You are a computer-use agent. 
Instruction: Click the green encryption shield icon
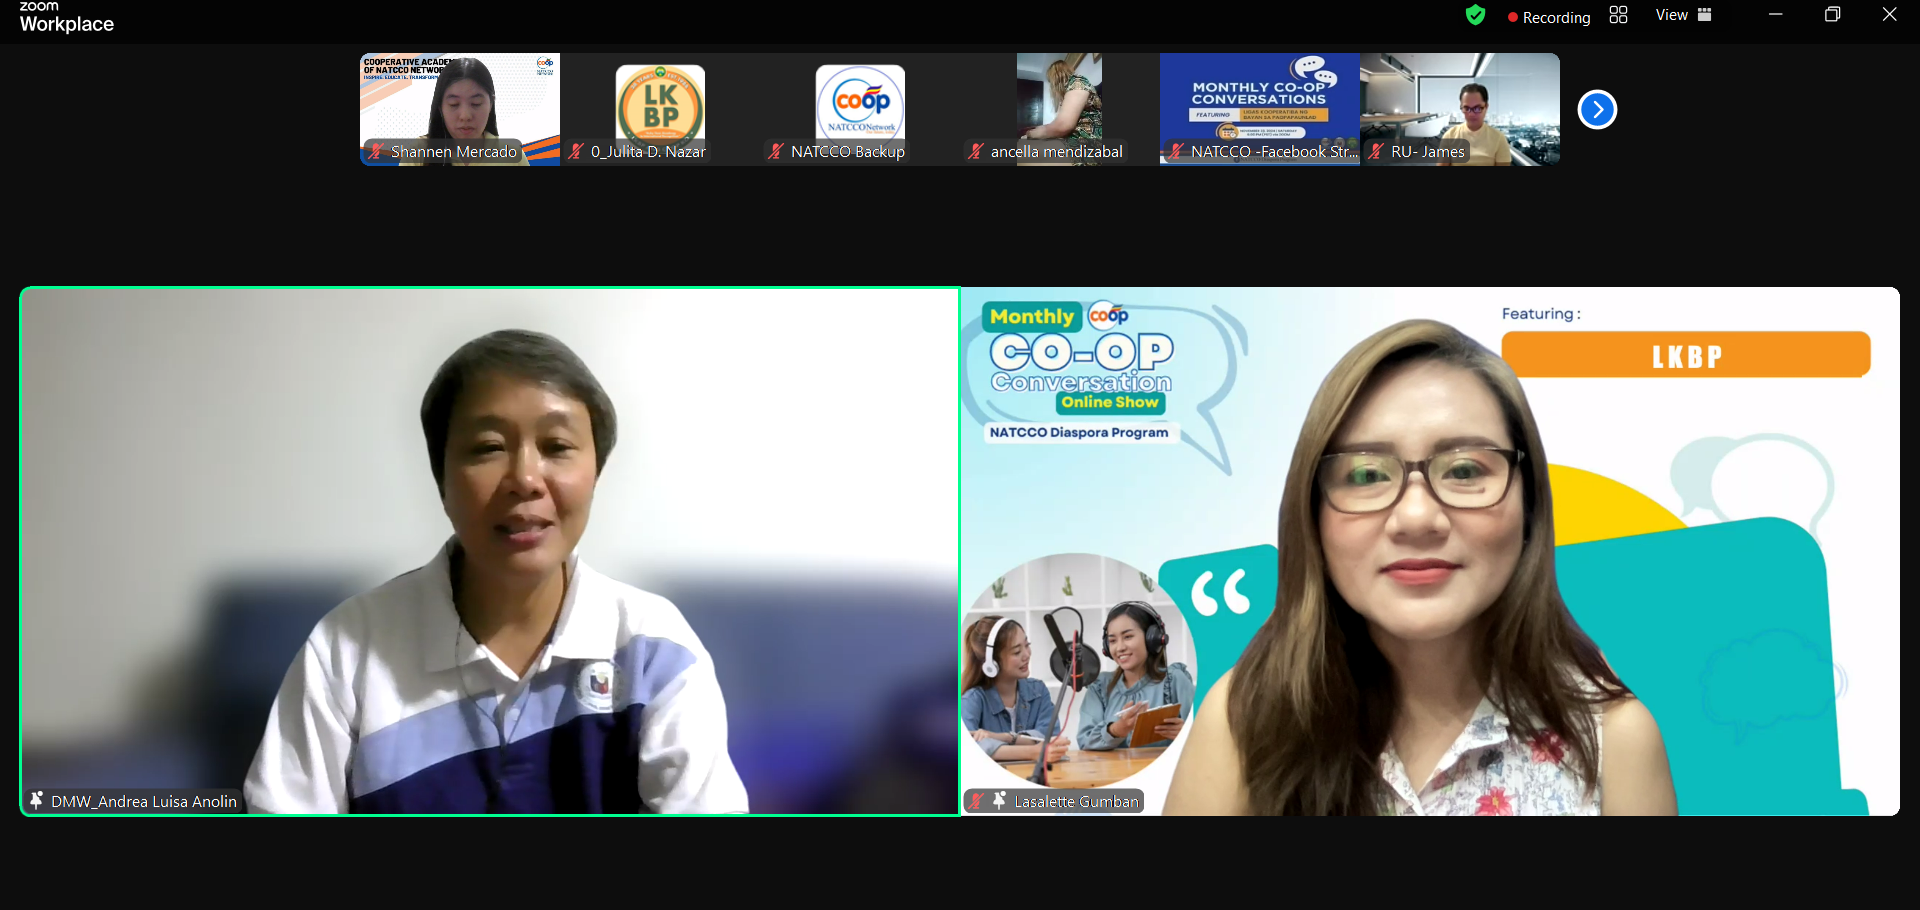pyautogui.click(x=1475, y=15)
